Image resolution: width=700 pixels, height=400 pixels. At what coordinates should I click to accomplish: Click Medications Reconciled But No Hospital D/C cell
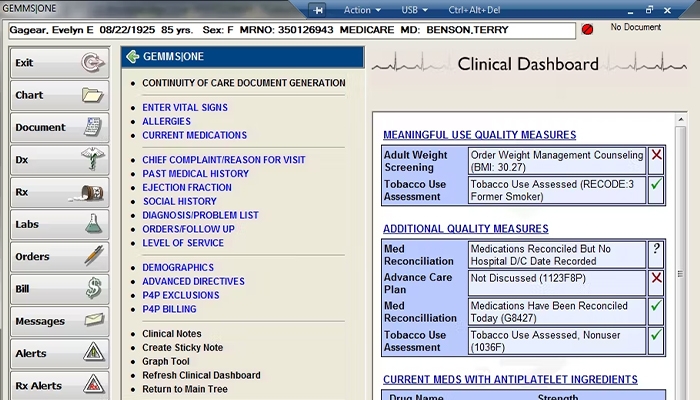pos(557,255)
